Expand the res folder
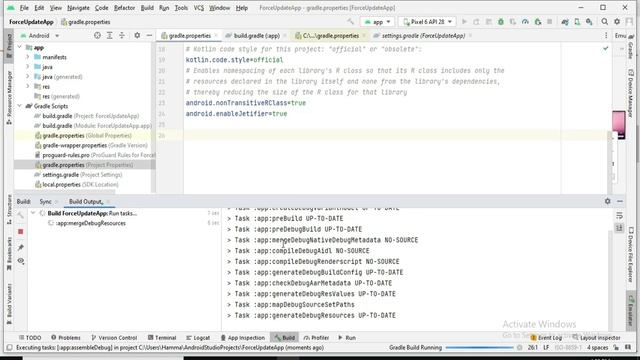The width and height of the screenshot is (640, 360). [x=28, y=87]
